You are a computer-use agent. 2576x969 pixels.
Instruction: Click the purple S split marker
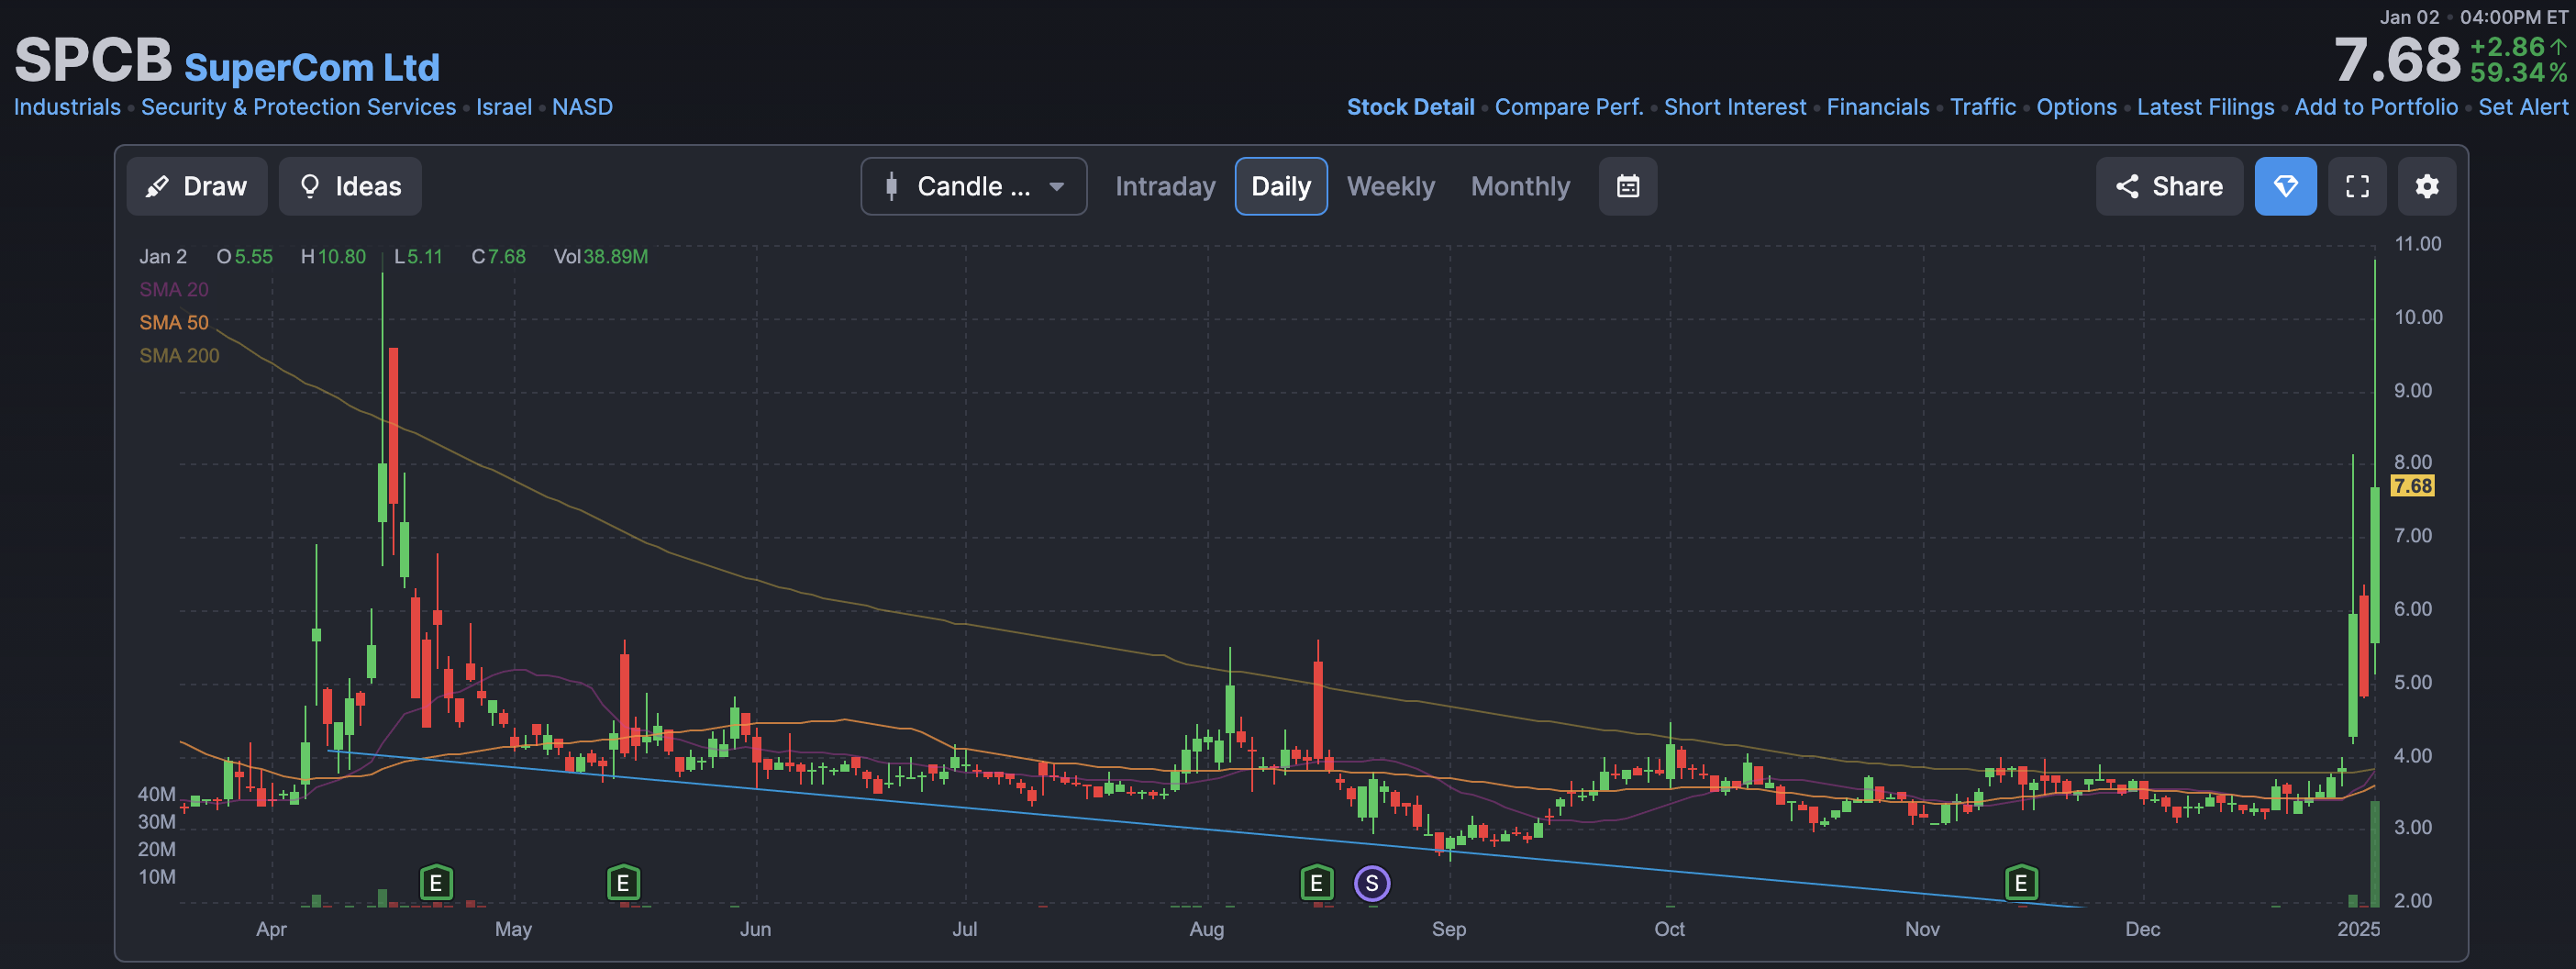[x=1372, y=883]
